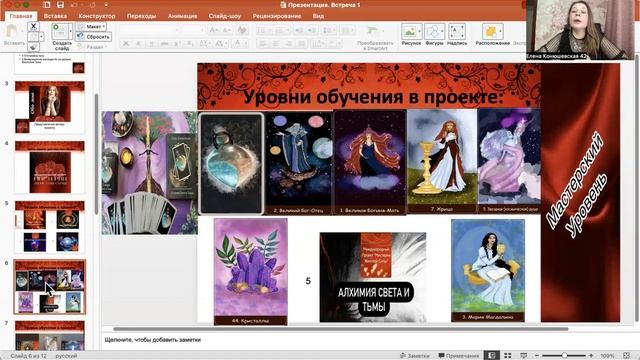Open the Макет layout dropdown
Viewport: 640px width, 360px height.
click(91, 27)
